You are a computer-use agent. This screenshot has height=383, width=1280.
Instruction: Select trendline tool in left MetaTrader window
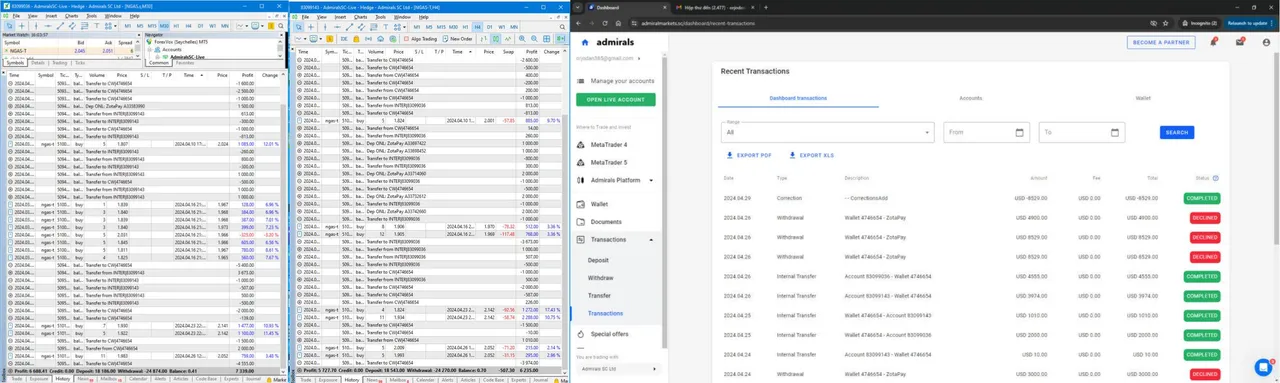click(60, 26)
